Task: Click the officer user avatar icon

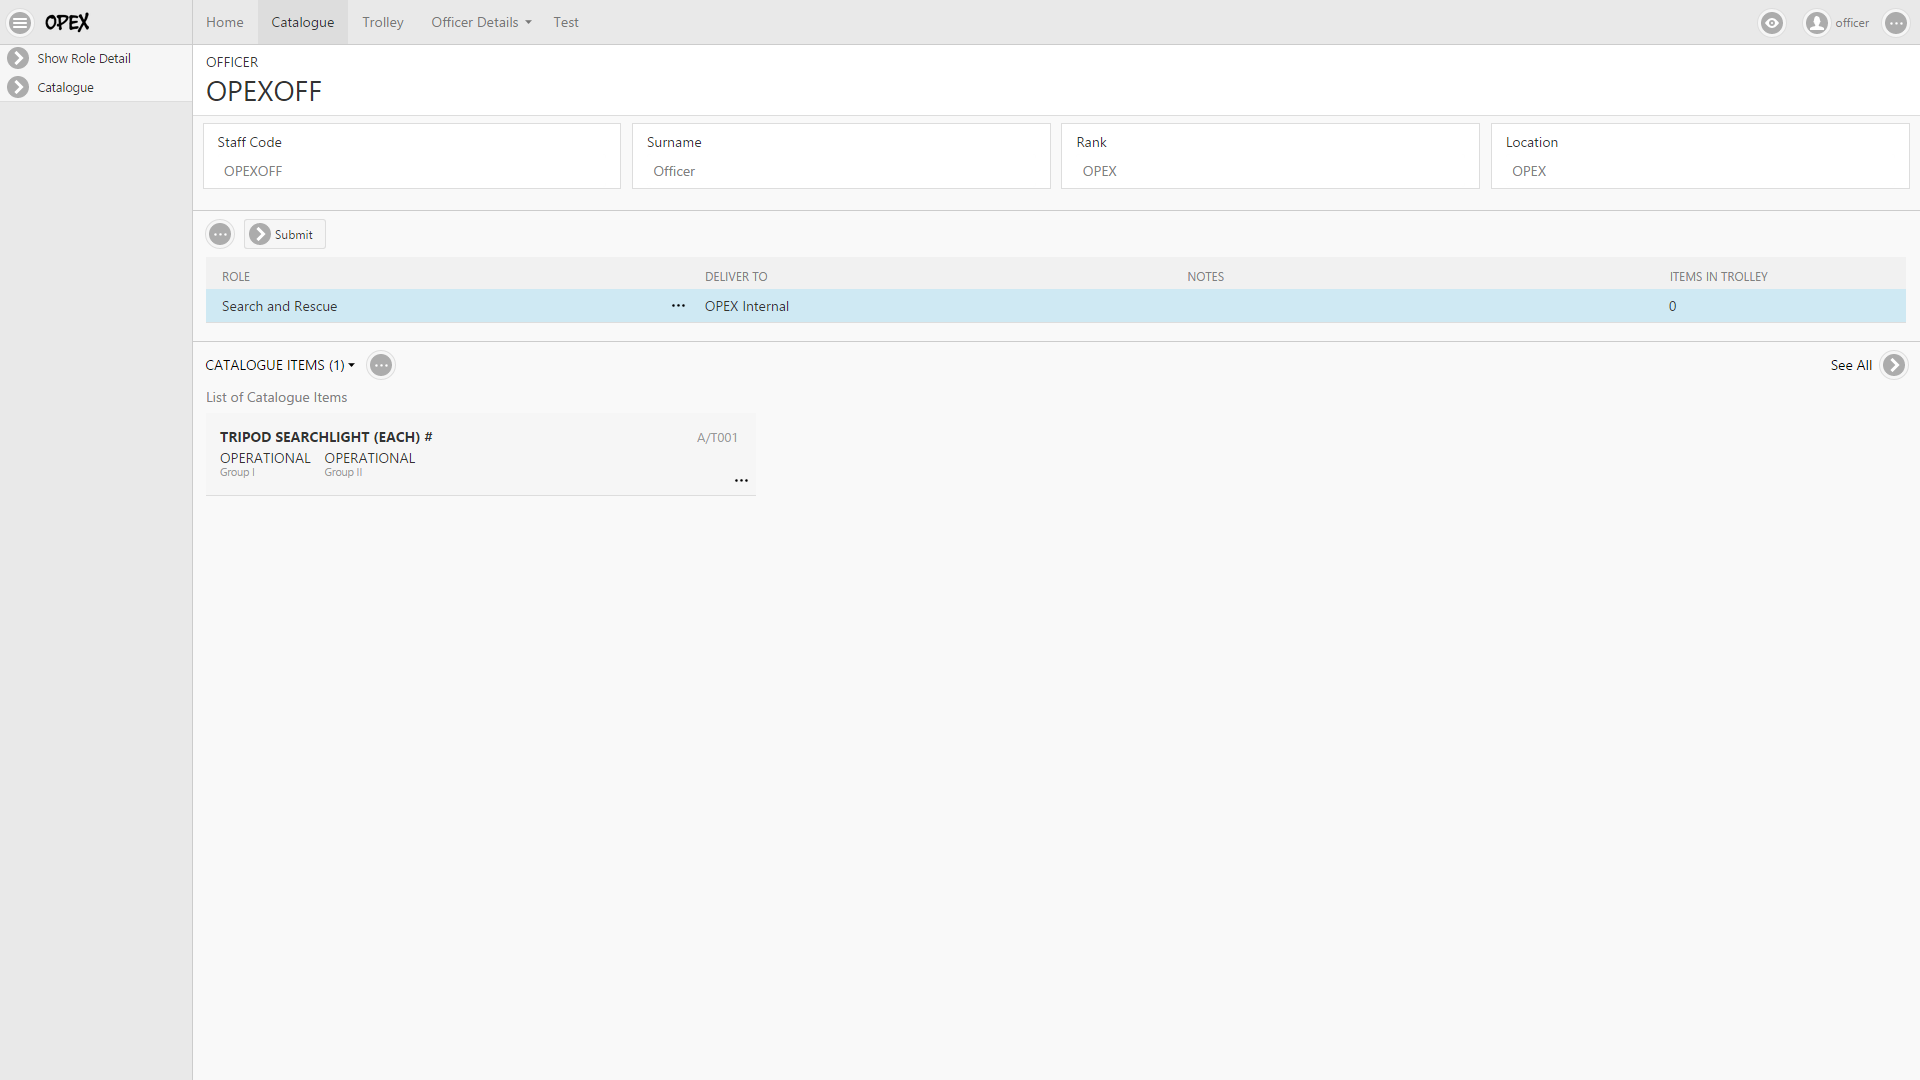Action: (x=1817, y=23)
